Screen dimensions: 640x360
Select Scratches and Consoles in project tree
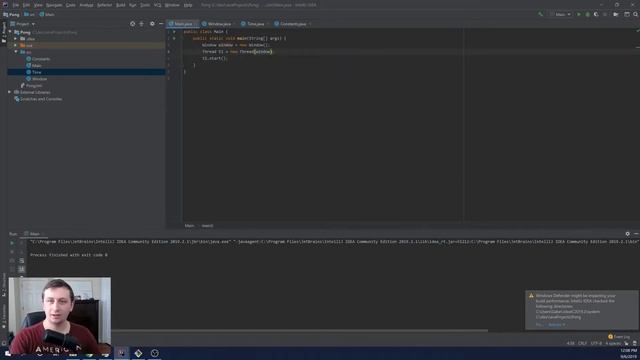(41, 99)
